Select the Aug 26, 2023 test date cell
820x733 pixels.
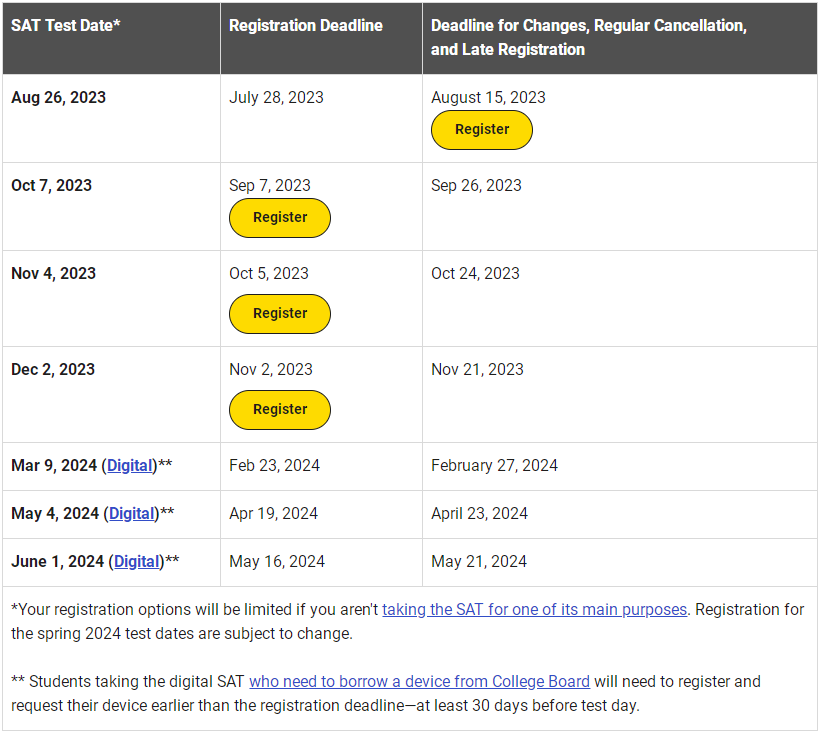point(111,118)
